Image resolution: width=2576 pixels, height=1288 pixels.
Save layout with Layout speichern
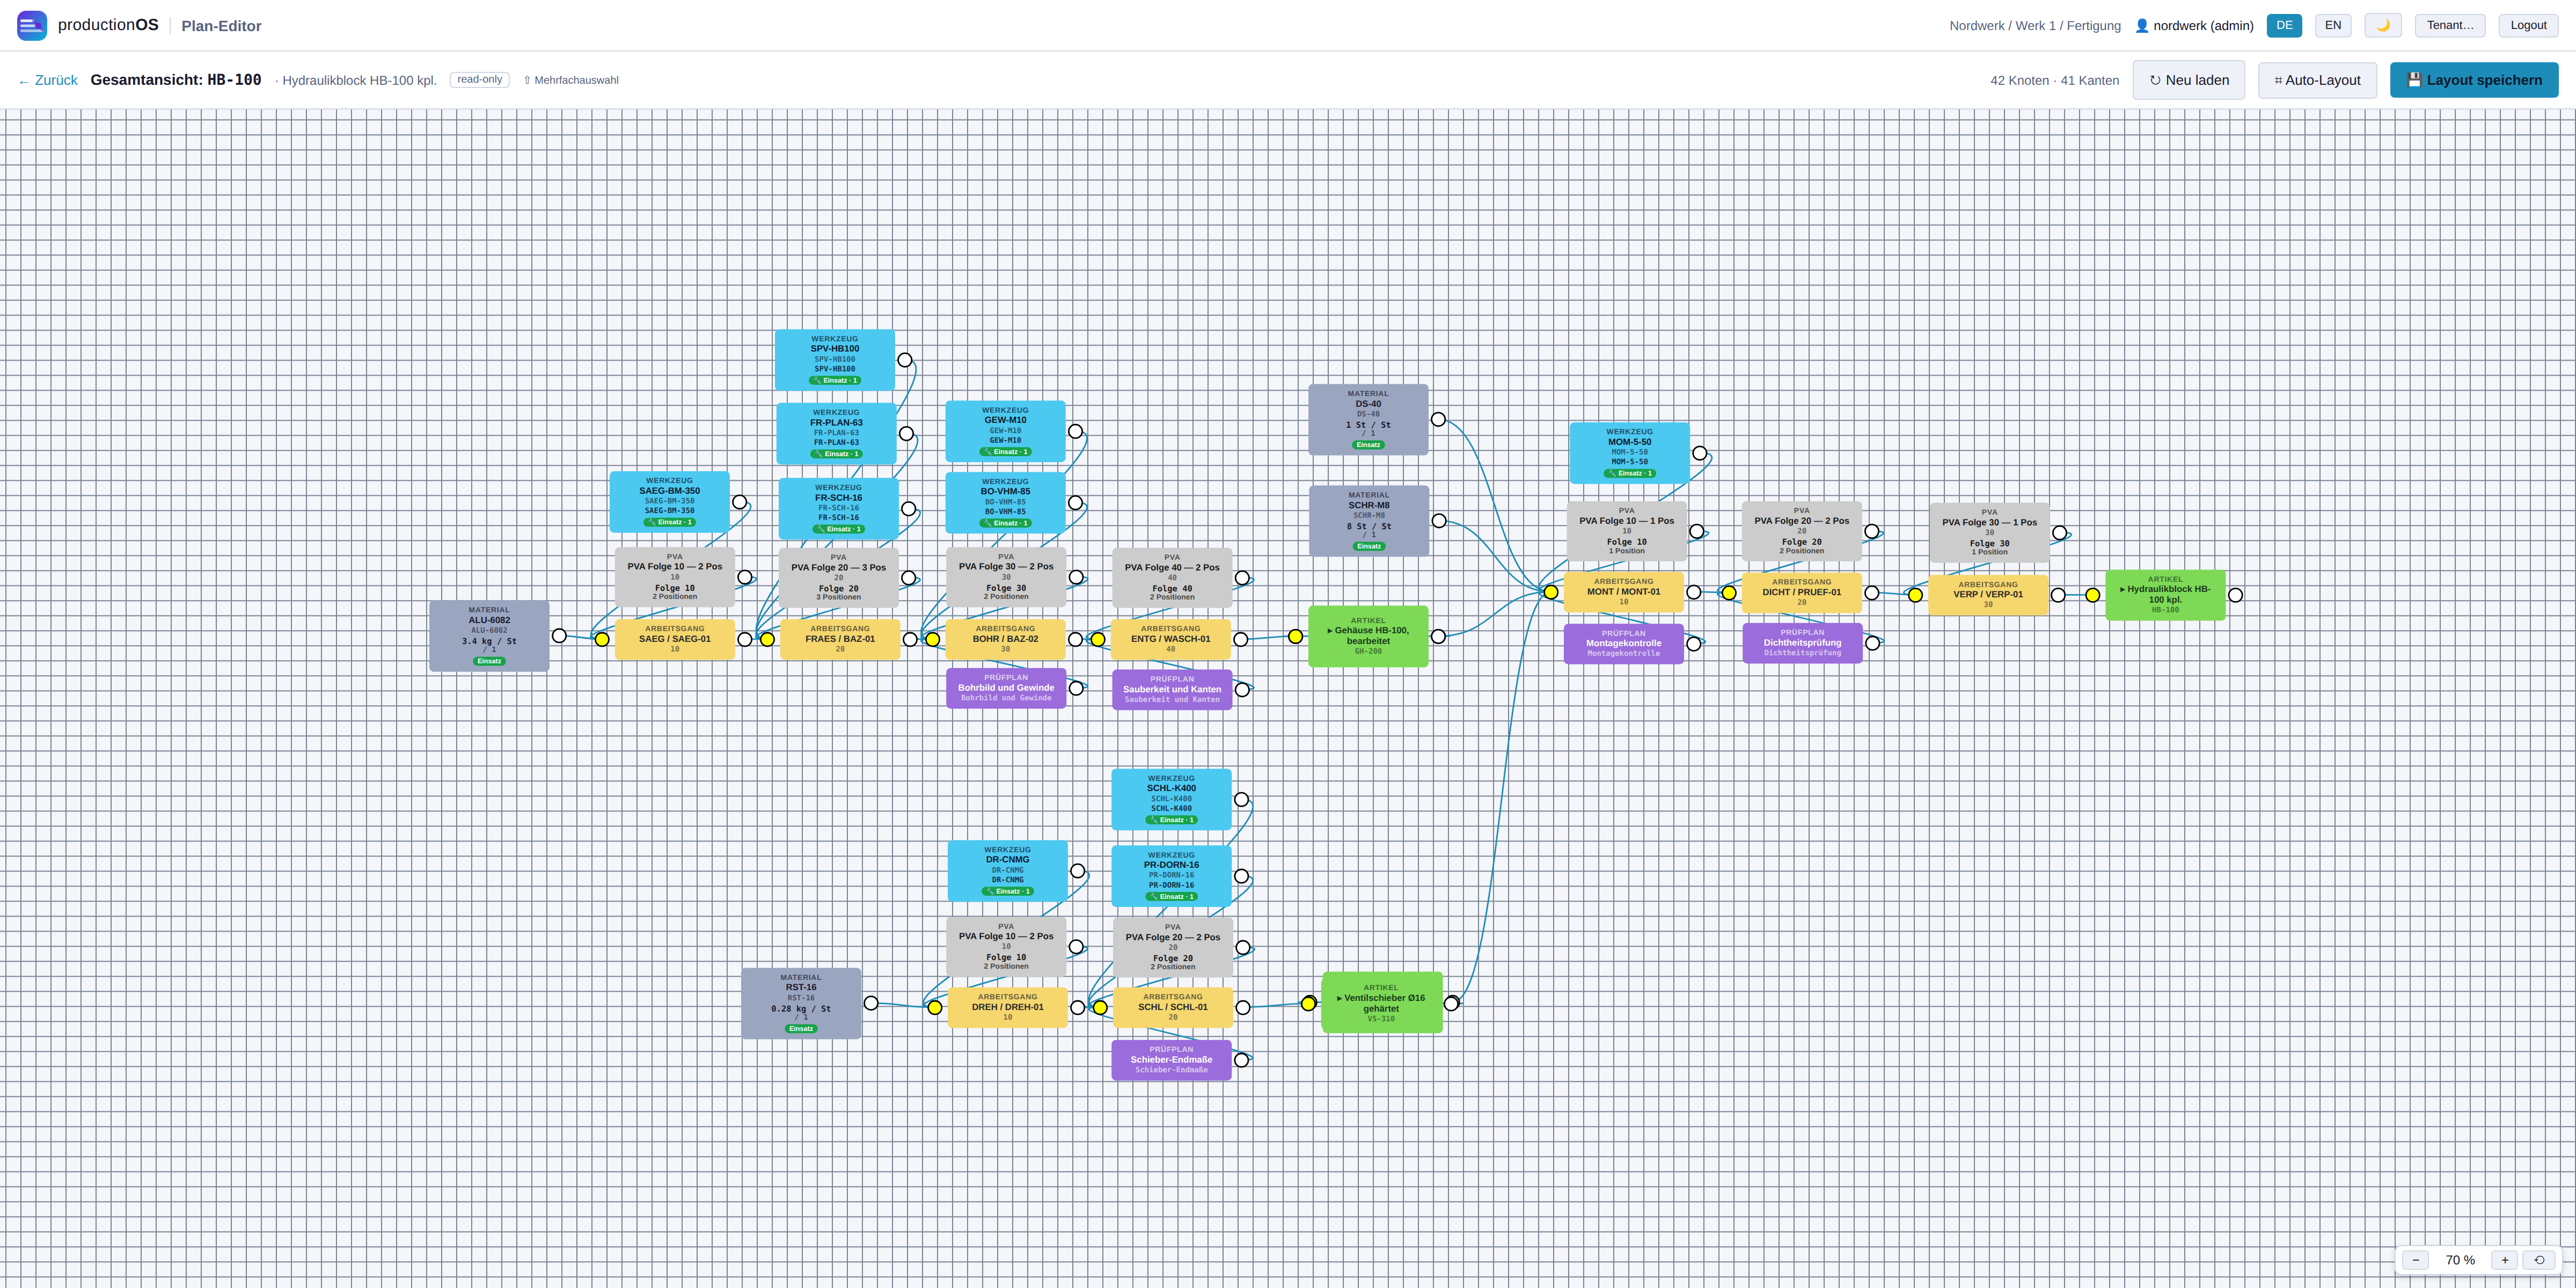click(2473, 80)
